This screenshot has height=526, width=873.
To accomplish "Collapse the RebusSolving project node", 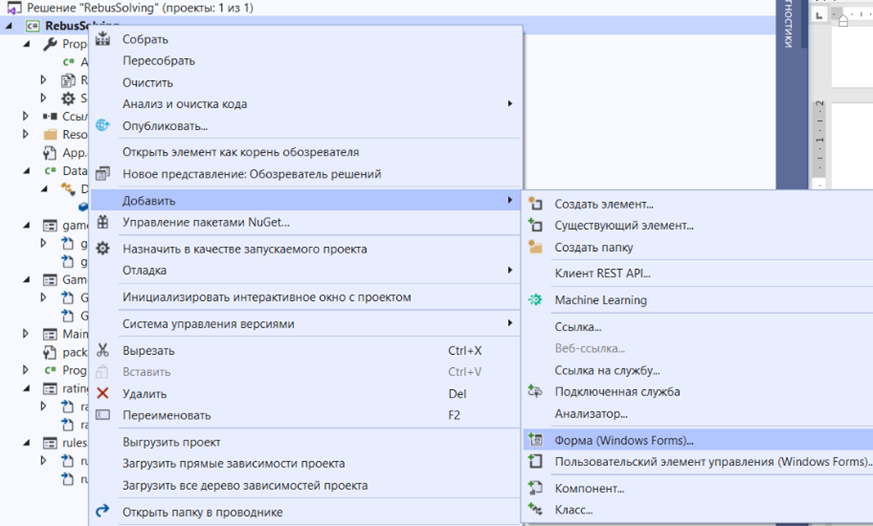I will (10, 26).
